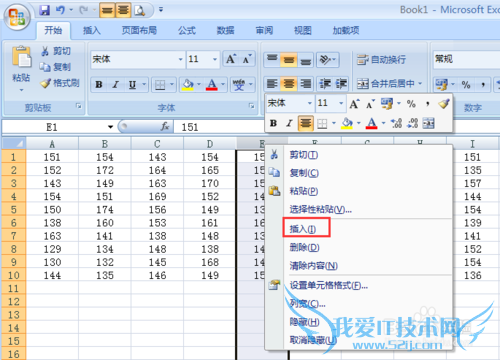Viewport: 500px width, 360px height.
Task: Increase font size in ribbon font group
Action: point(231,59)
